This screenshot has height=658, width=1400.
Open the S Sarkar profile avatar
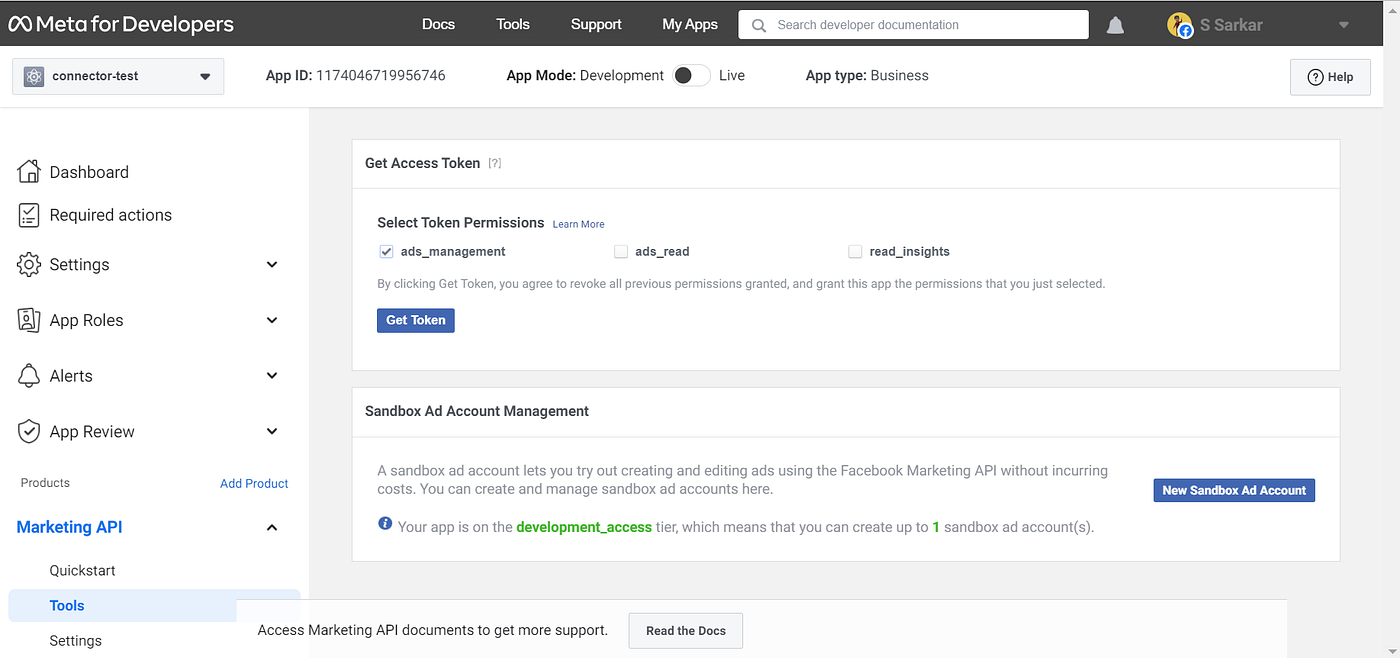pyautogui.click(x=1181, y=24)
